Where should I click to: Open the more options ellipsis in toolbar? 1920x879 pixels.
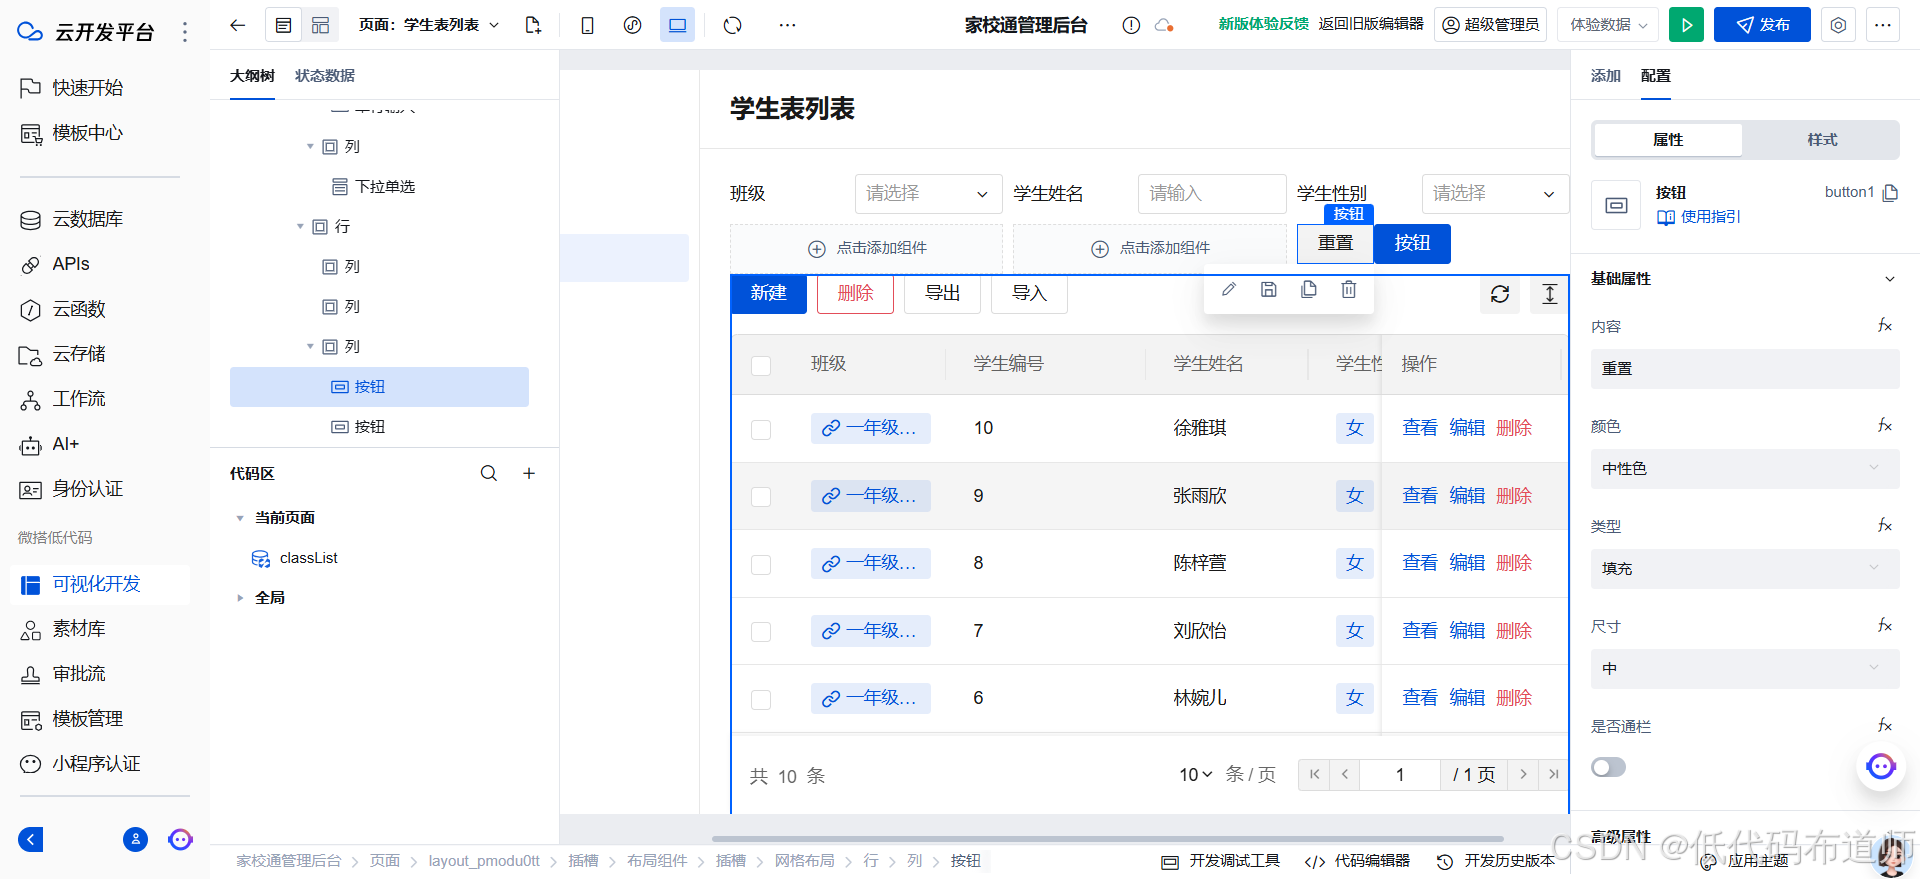coord(788,25)
